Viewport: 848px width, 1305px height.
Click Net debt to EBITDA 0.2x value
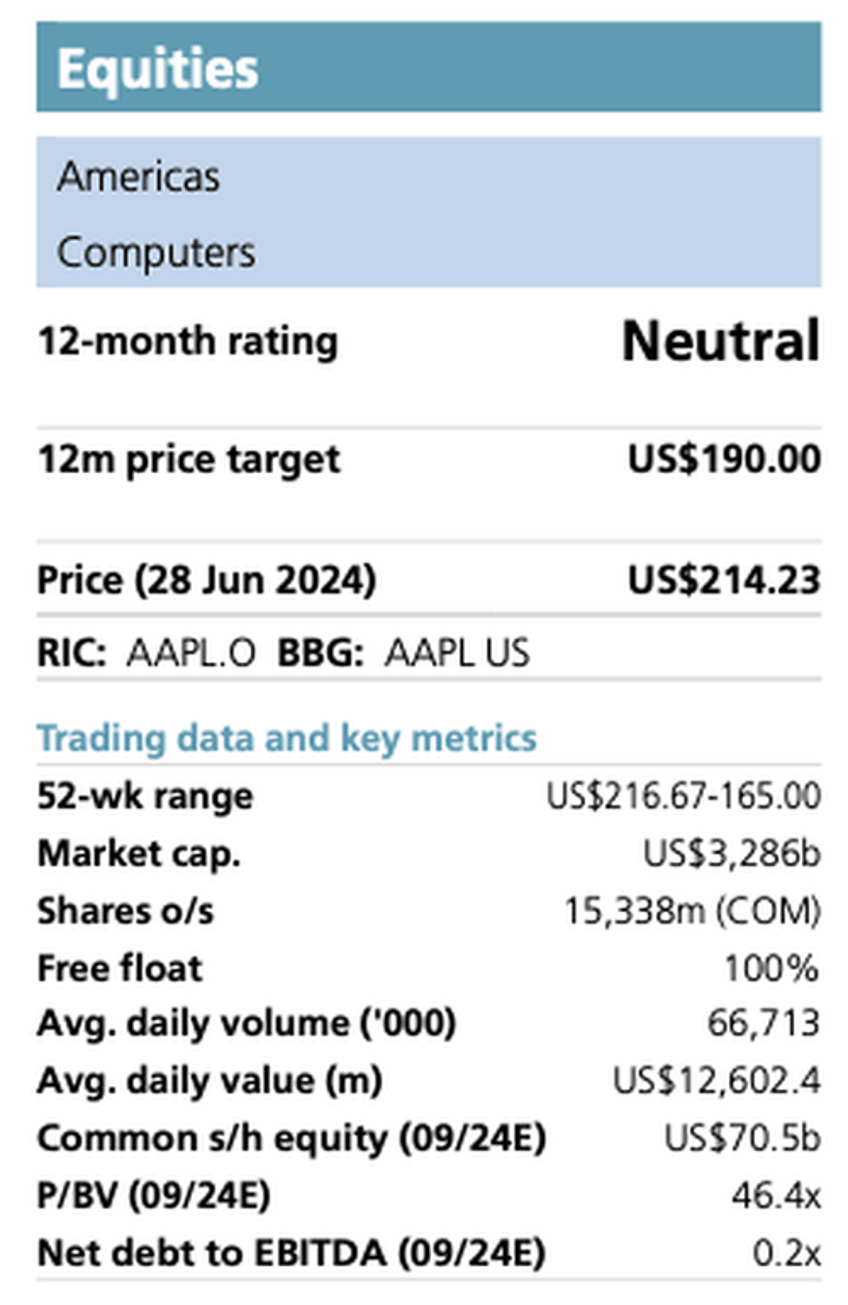click(x=785, y=1253)
